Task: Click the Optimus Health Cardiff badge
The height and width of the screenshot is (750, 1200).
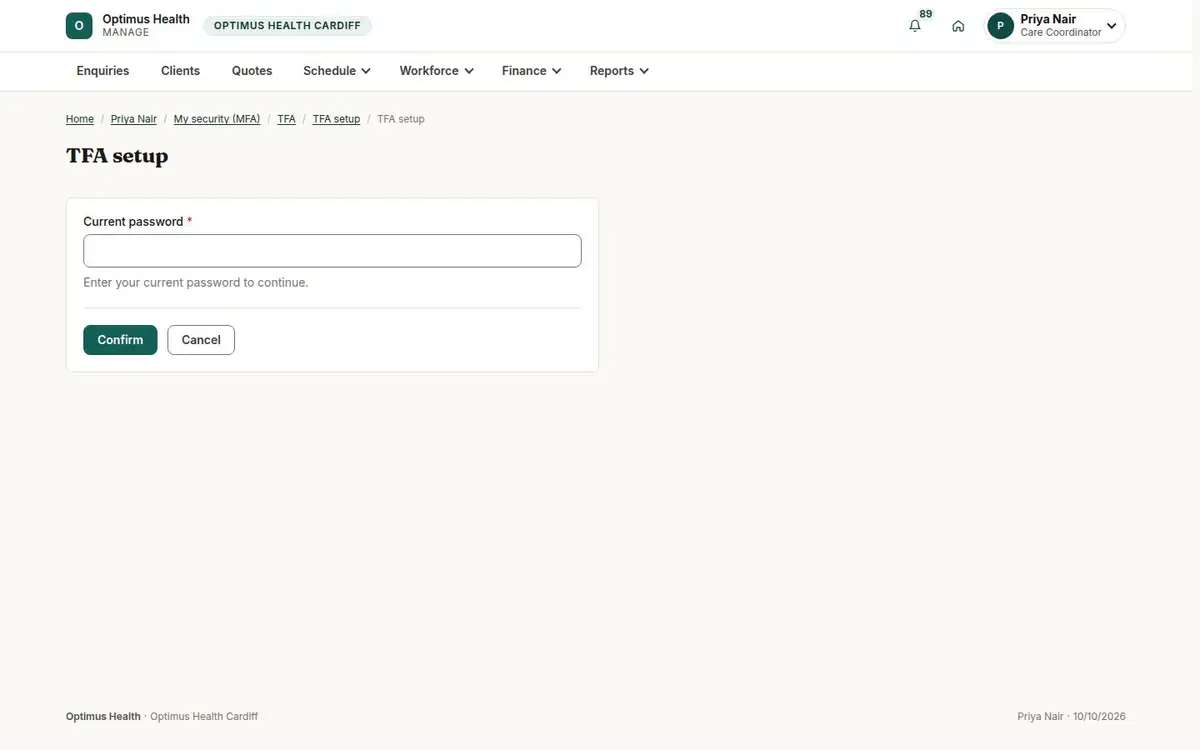Action: click(x=287, y=26)
